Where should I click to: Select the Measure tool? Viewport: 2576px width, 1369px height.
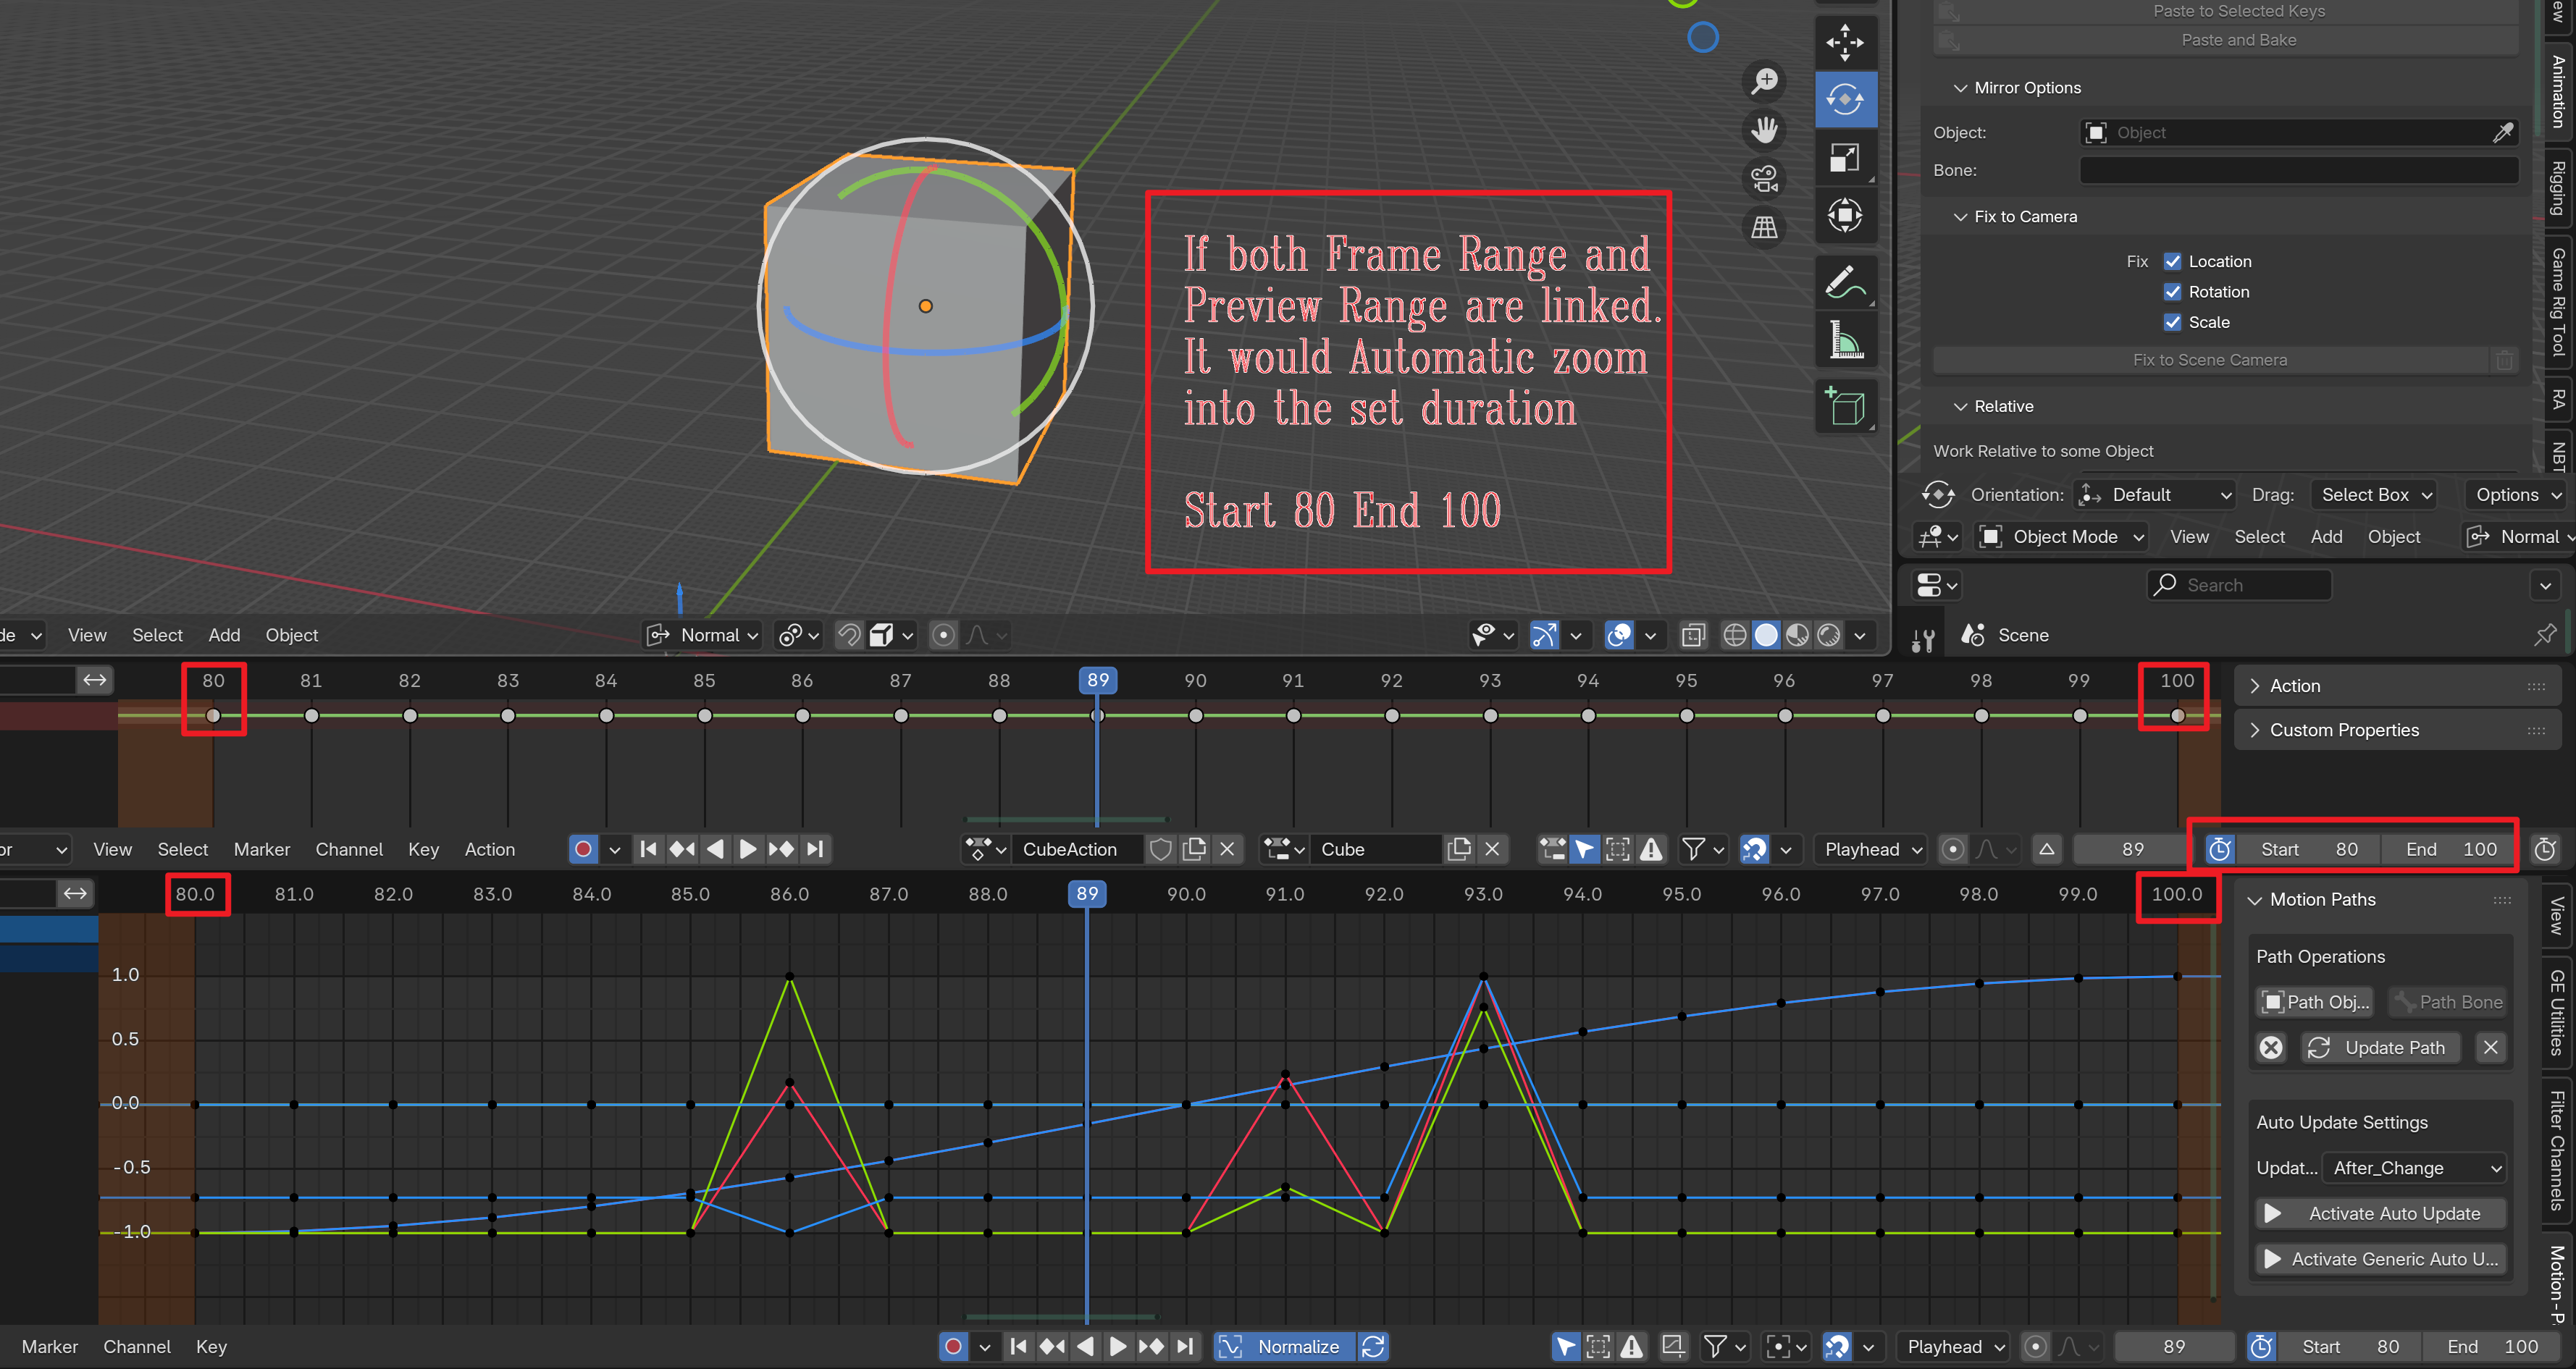pyautogui.click(x=1845, y=341)
